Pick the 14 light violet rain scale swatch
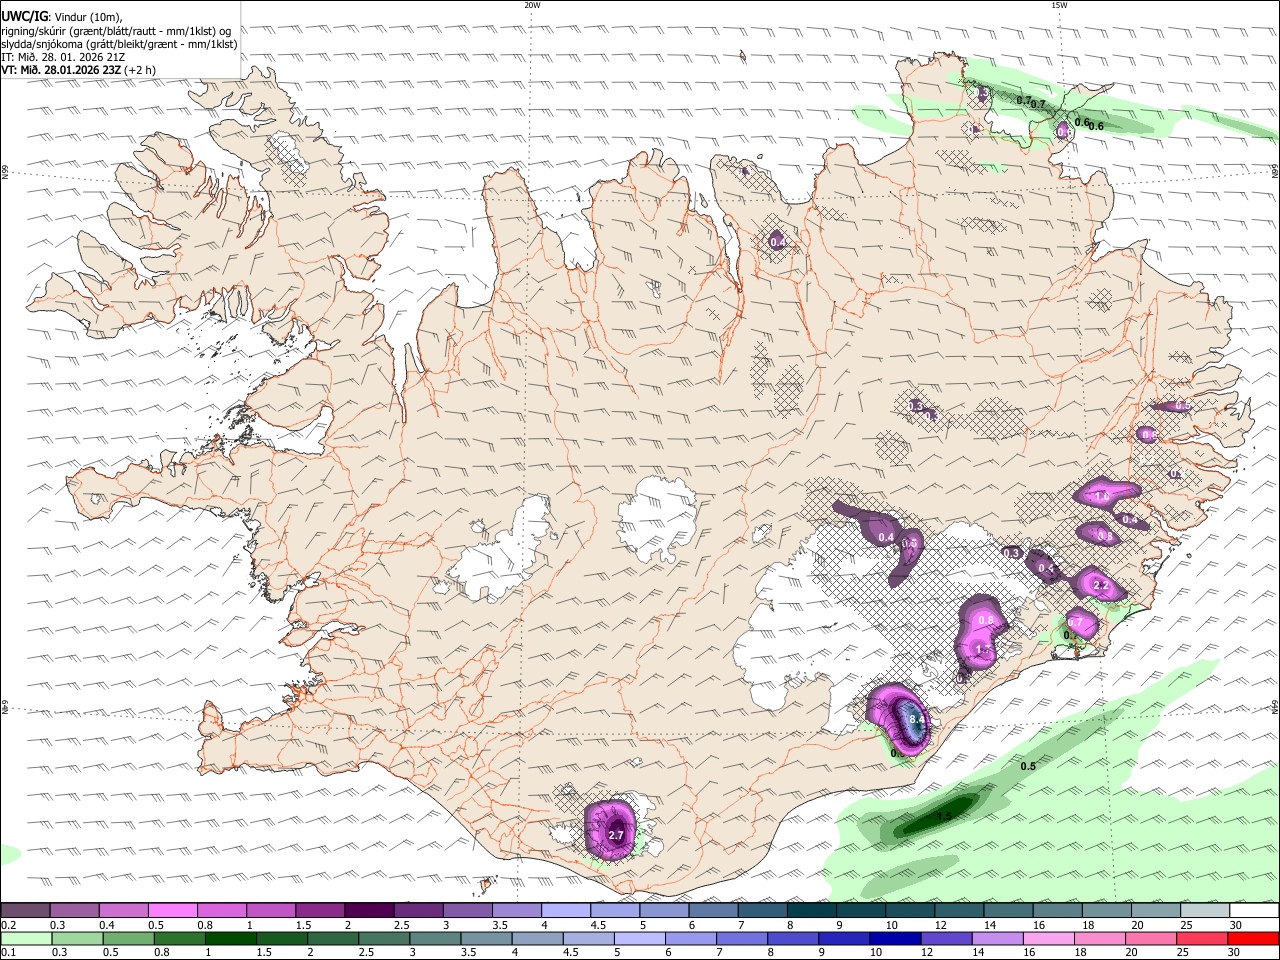This screenshot has width=1280, height=960. 996,938
